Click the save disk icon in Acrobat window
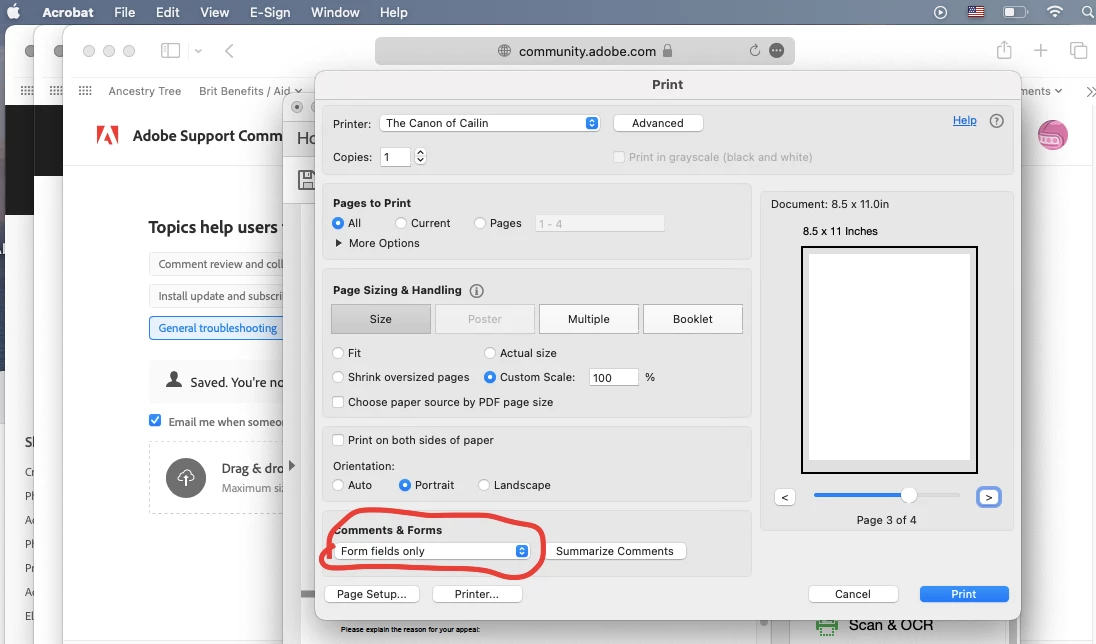The width and height of the screenshot is (1096, 644). click(306, 180)
